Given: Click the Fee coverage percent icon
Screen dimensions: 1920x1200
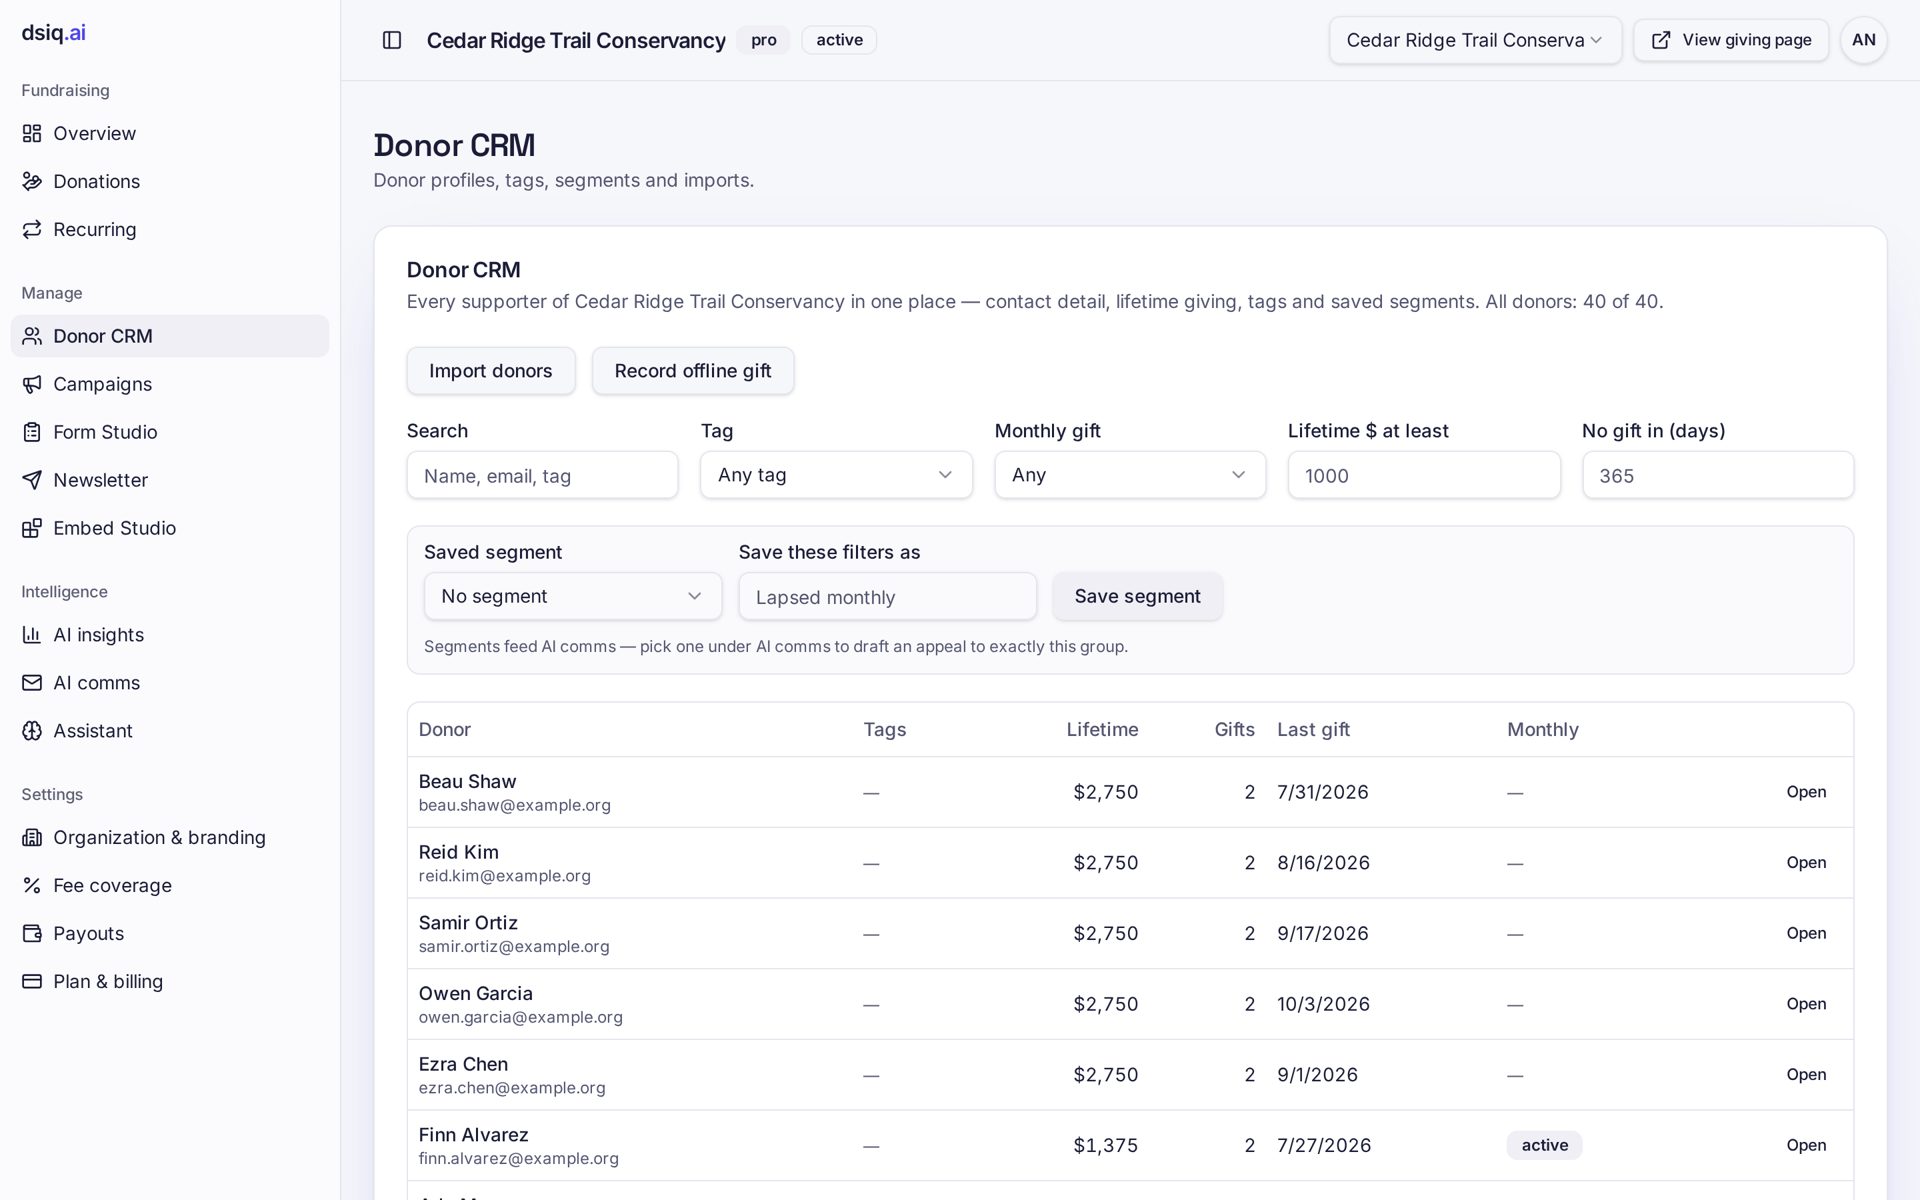Looking at the screenshot, I should (x=32, y=885).
